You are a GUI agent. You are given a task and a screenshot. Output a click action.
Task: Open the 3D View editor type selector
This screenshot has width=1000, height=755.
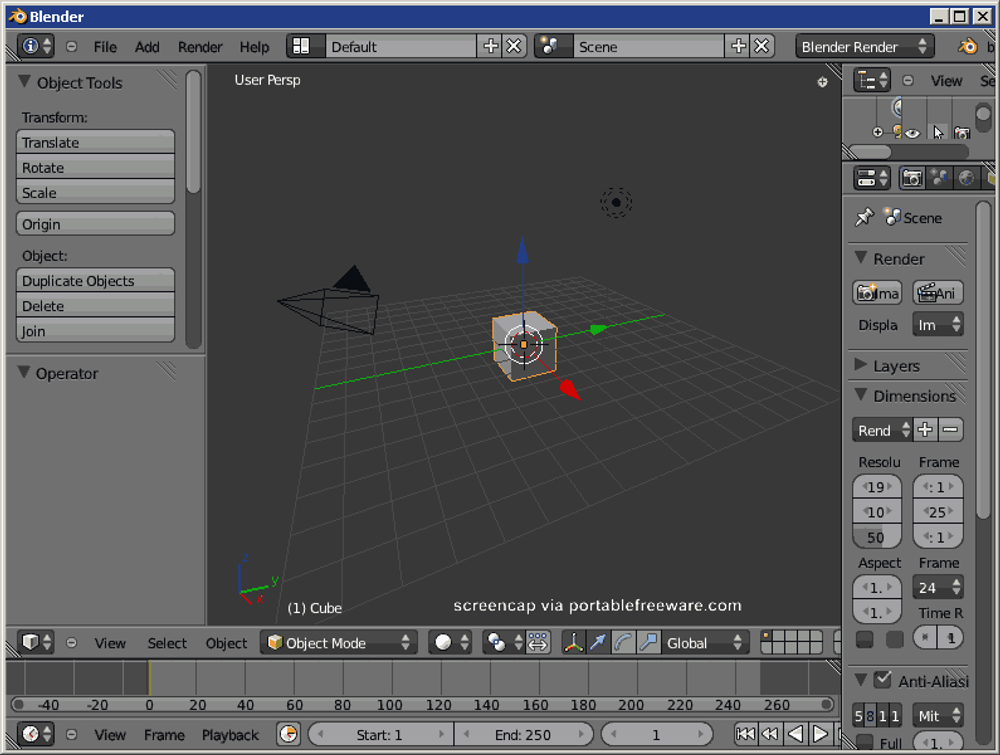pos(36,642)
